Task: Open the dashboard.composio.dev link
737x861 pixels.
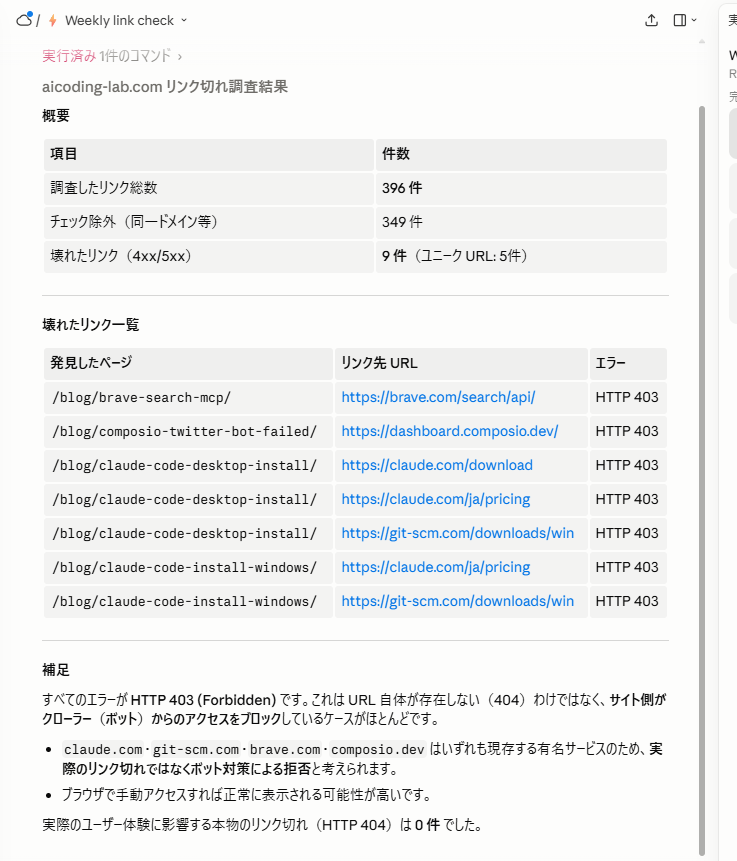Action: pyautogui.click(x=450, y=431)
